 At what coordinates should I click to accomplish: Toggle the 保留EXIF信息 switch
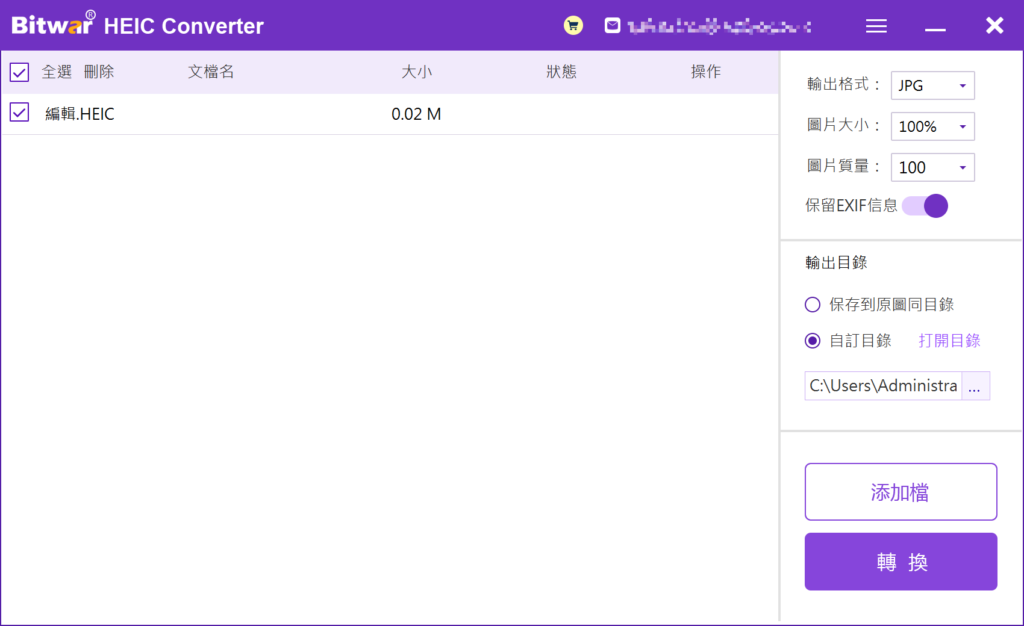coord(925,206)
